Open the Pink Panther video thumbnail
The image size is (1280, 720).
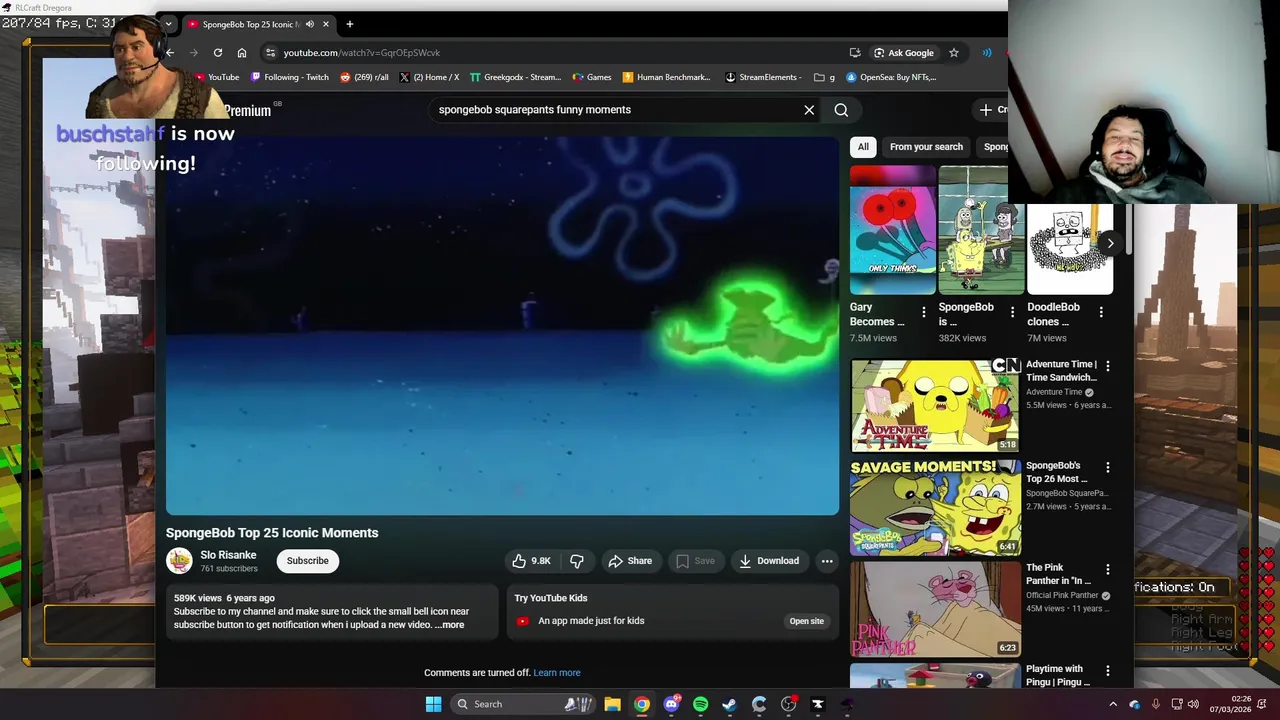point(935,608)
